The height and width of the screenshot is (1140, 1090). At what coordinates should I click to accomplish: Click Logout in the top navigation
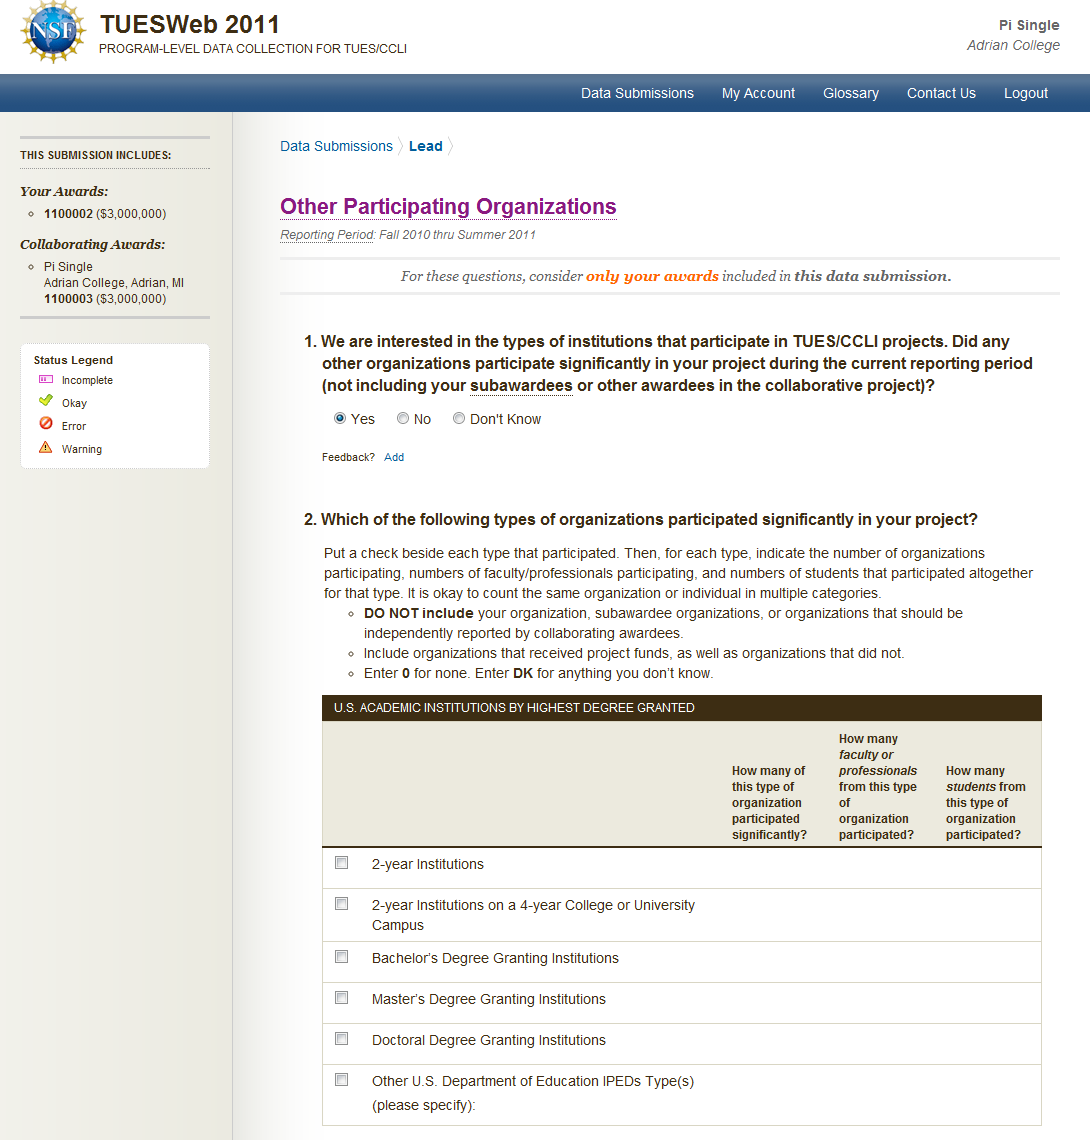tap(1025, 93)
